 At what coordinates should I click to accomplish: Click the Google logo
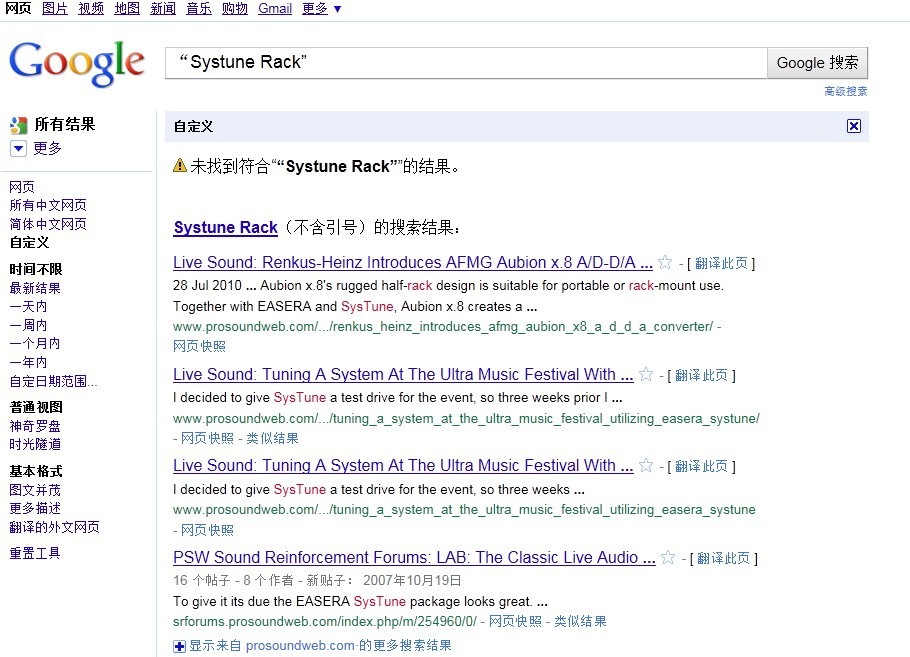pos(76,64)
